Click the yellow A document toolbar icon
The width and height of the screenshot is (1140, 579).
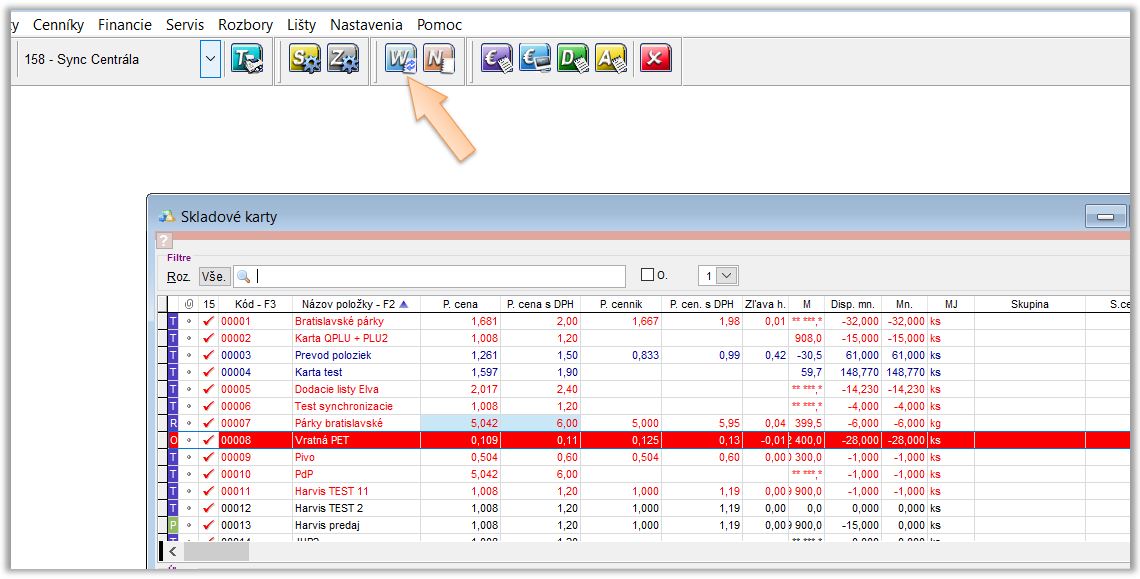point(611,59)
